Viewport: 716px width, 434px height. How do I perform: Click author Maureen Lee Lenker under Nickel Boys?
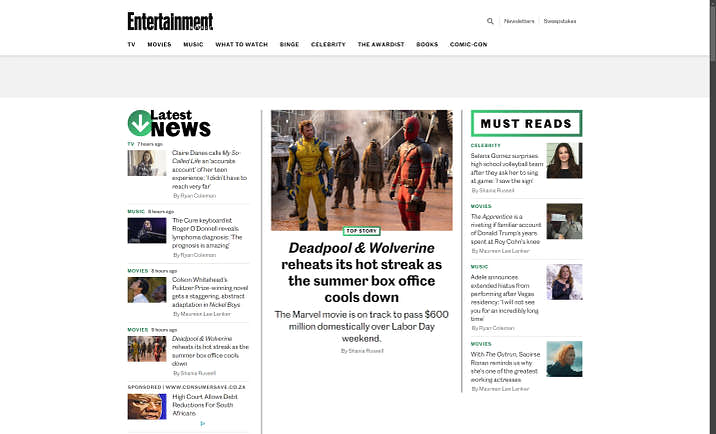coord(205,314)
